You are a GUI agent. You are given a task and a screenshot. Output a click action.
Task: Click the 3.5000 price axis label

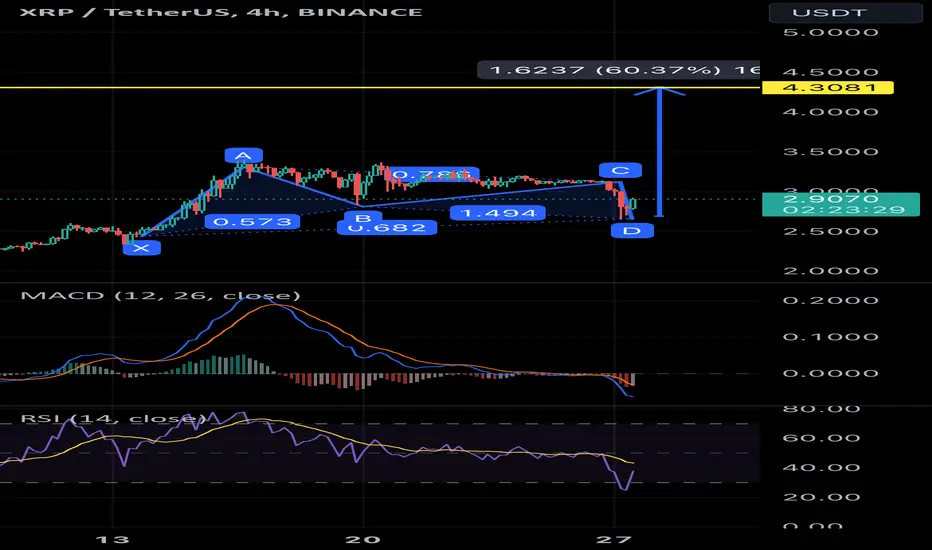point(830,152)
